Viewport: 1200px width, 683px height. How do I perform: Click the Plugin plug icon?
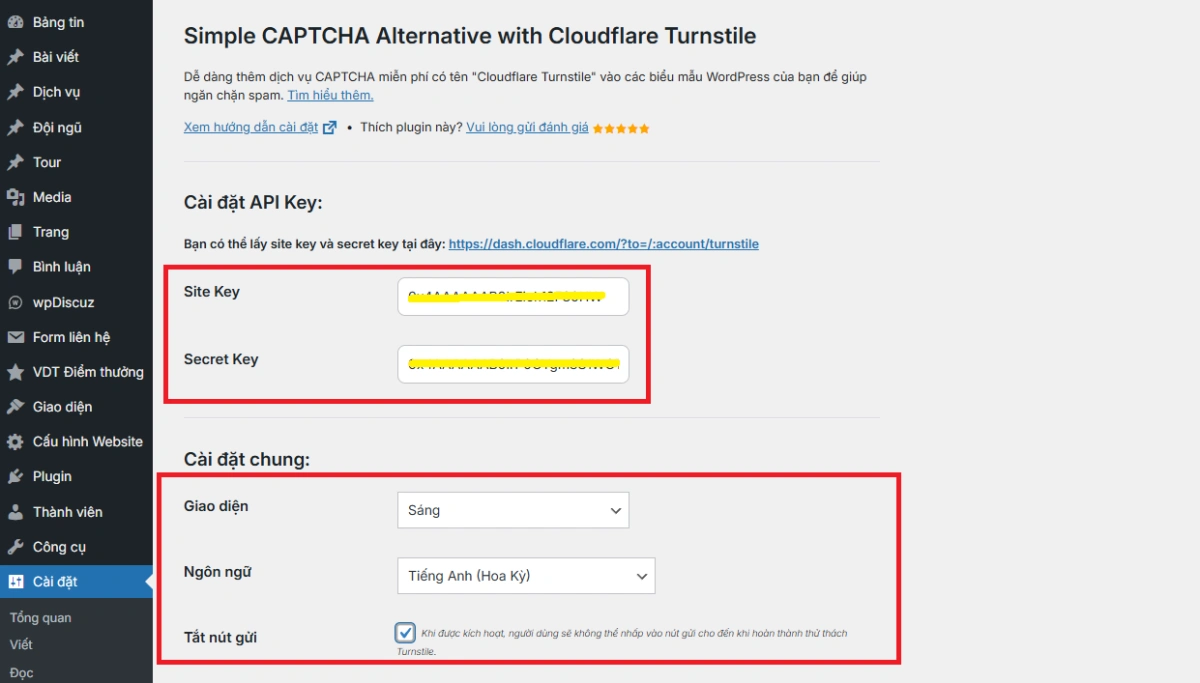pos(15,477)
